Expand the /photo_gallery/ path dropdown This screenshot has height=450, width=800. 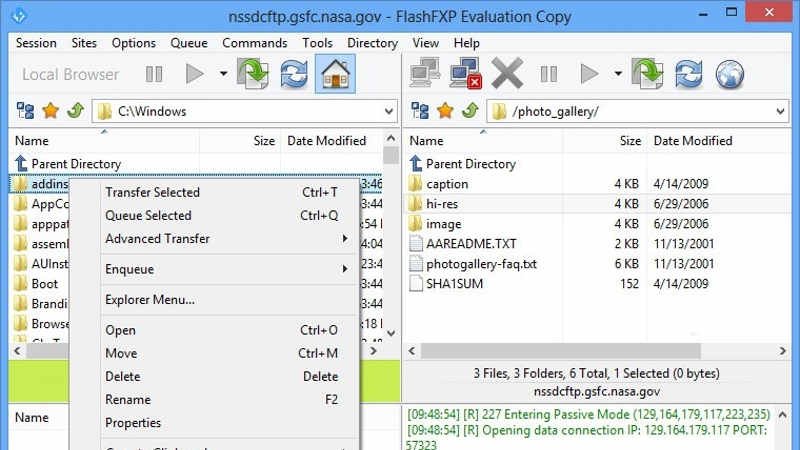point(781,111)
